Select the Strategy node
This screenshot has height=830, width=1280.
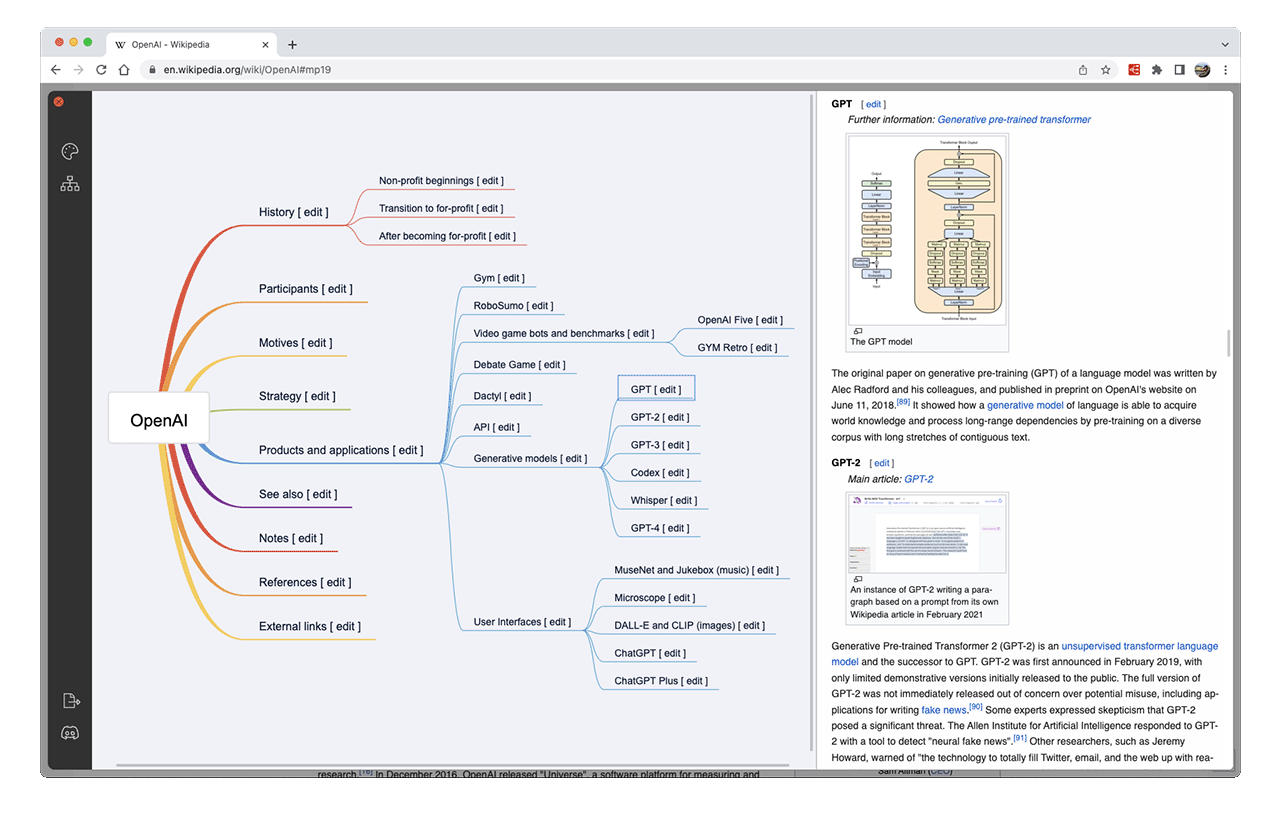pos(296,396)
